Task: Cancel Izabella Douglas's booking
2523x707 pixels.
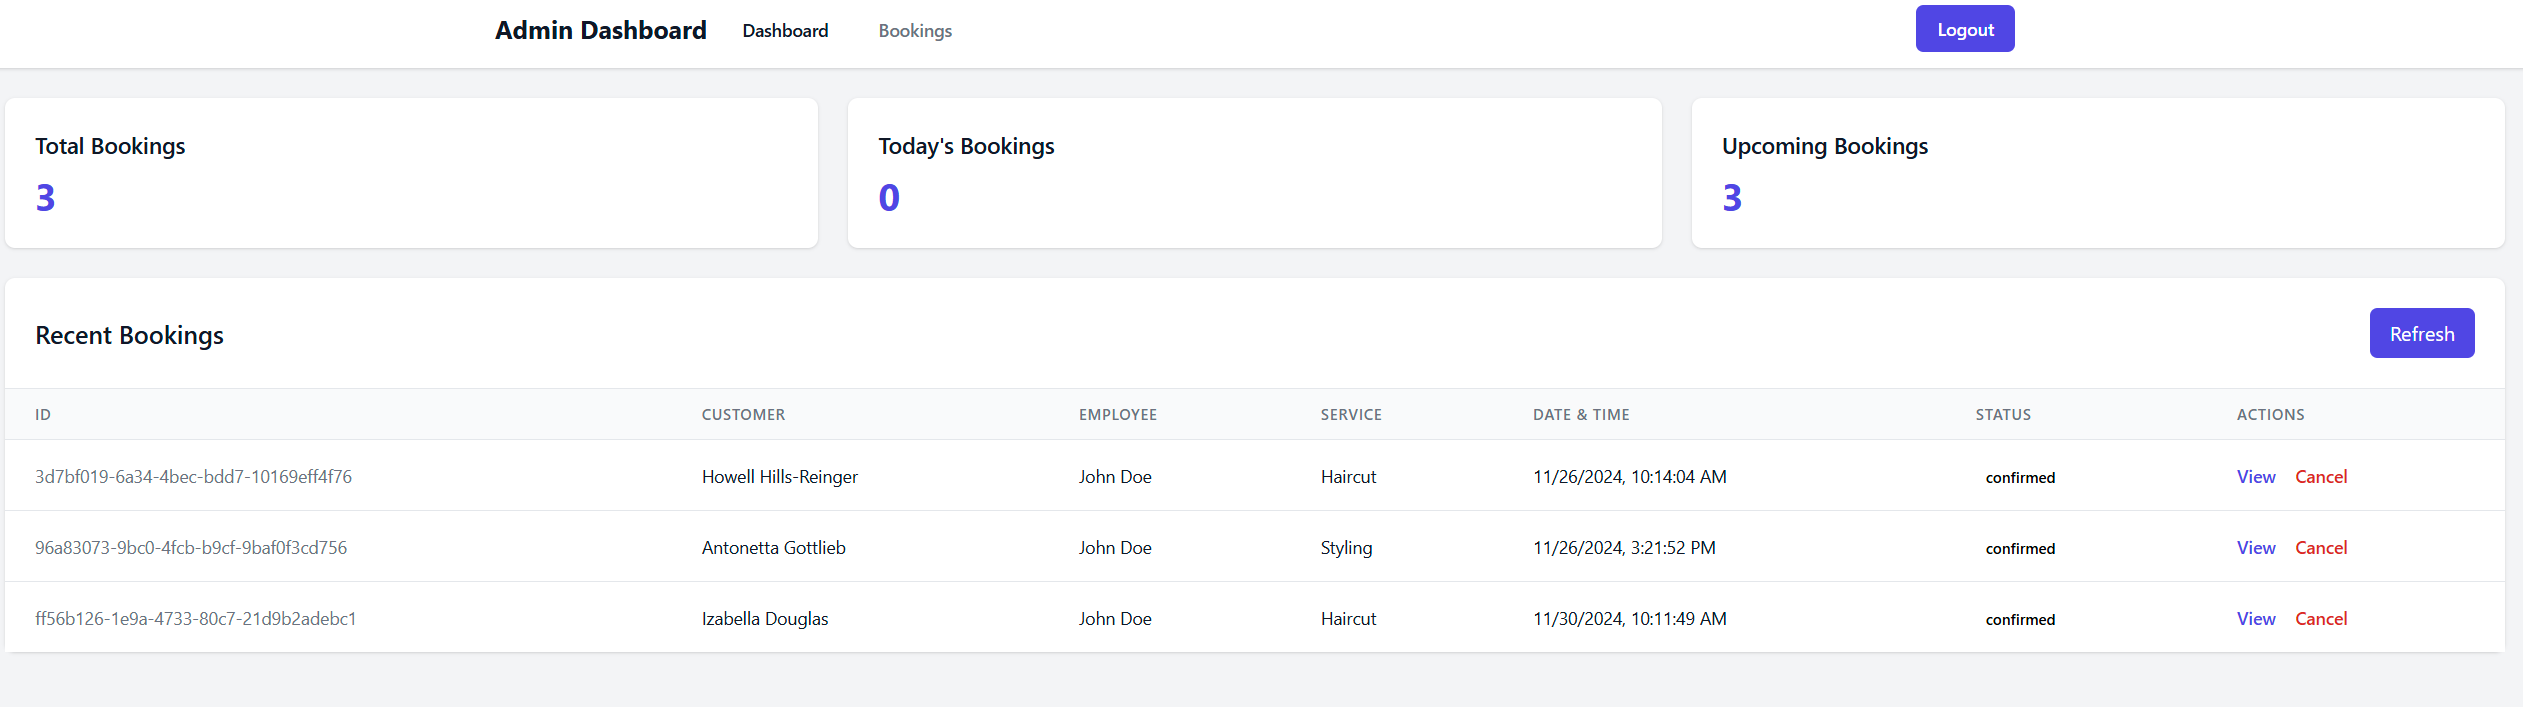Action: pyautogui.click(x=2320, y=619)
